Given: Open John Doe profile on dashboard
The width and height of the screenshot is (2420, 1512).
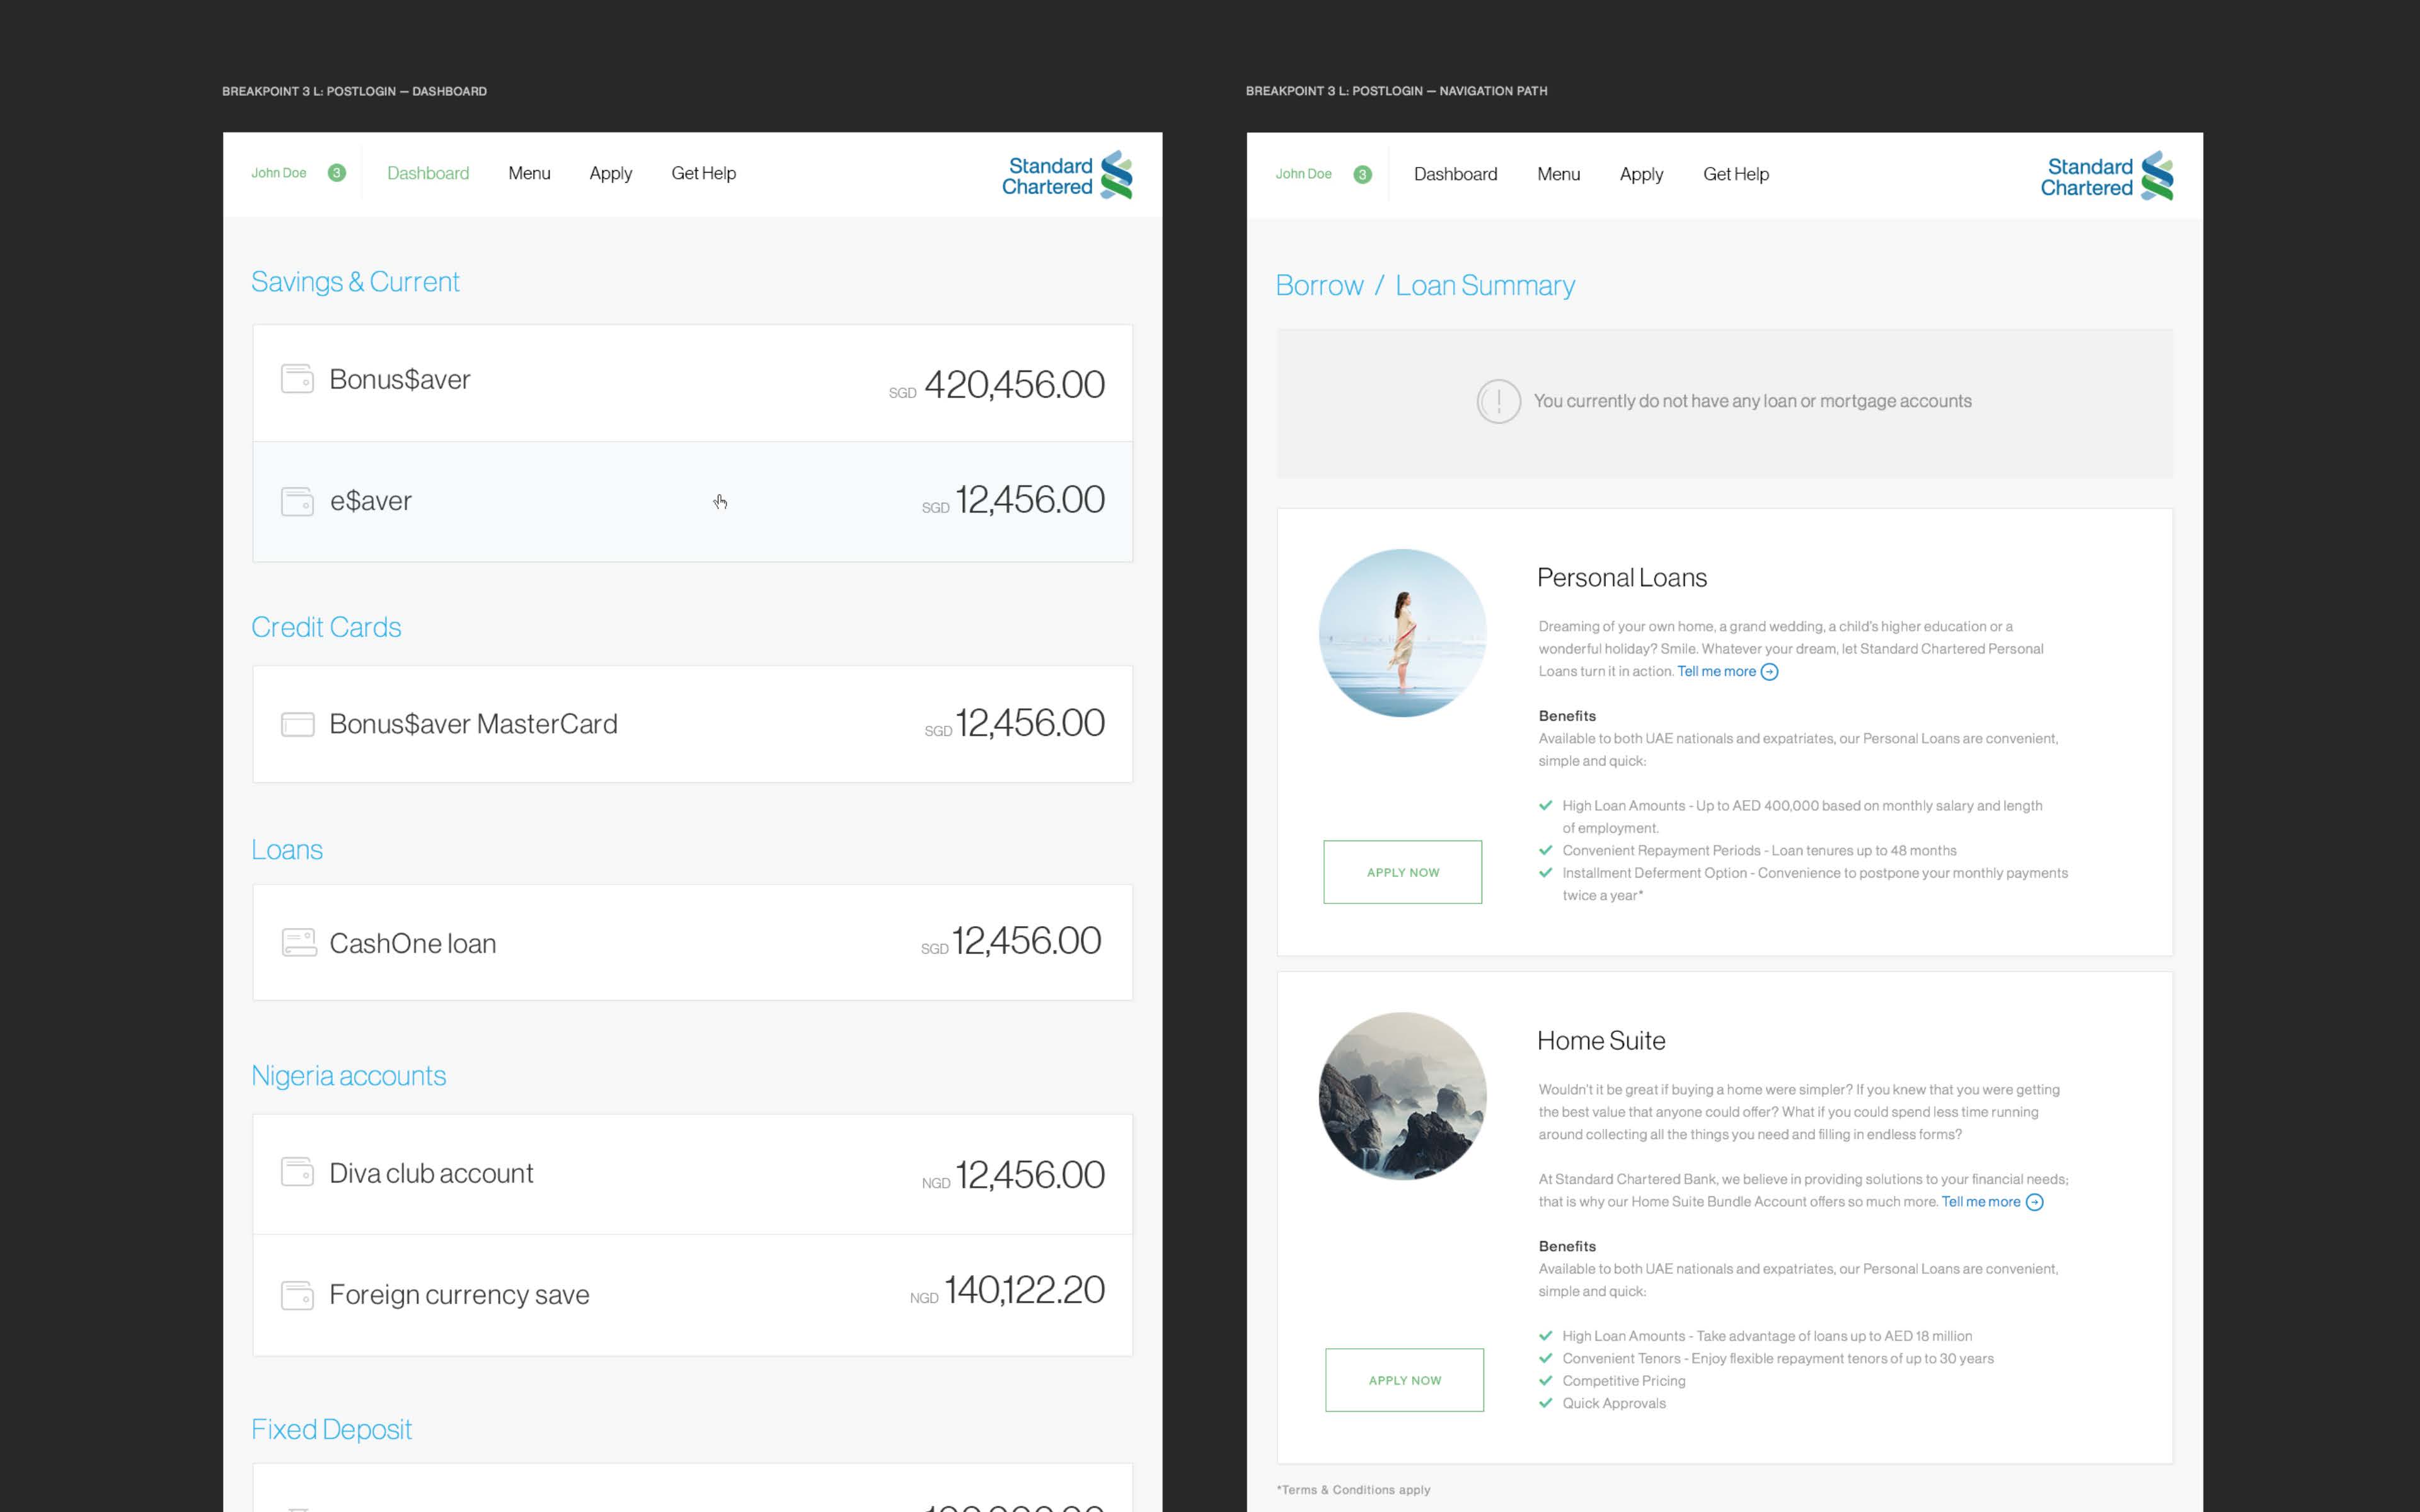Looking at the screenshot, I should [x=279, y=173].
